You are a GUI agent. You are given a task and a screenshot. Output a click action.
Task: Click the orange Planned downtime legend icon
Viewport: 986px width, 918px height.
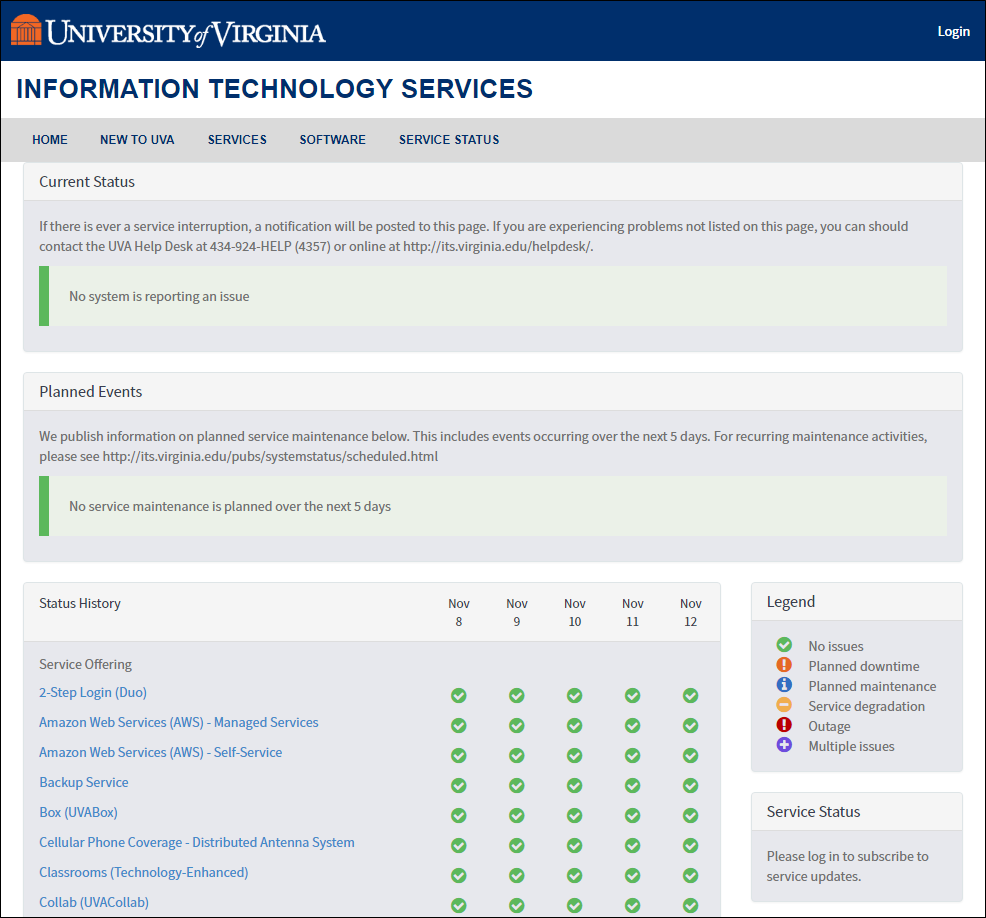(x=784, y=666)
